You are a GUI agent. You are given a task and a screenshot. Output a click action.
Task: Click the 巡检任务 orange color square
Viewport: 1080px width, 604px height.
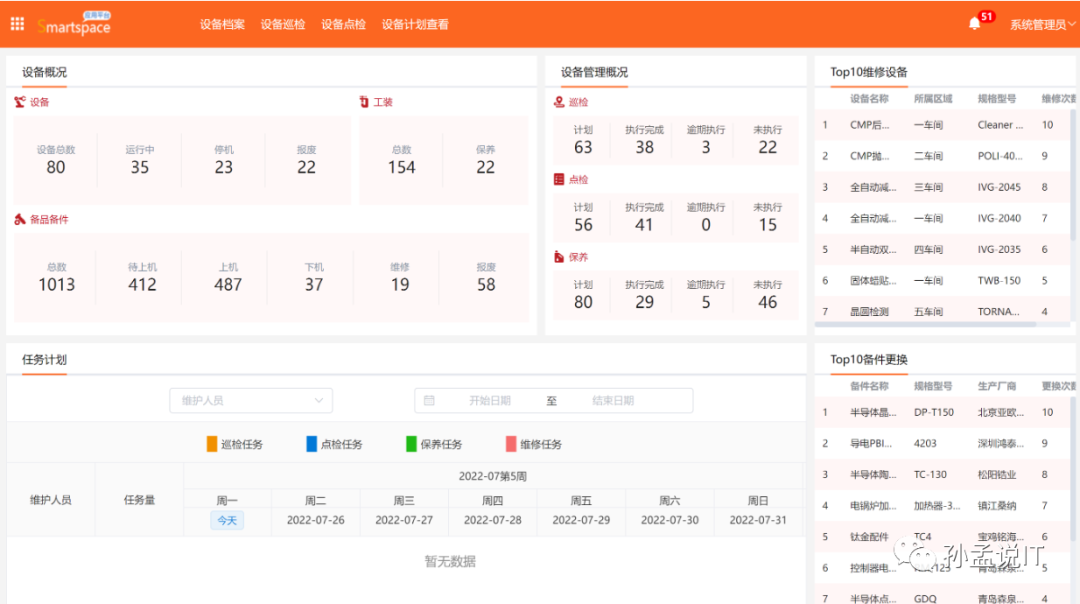[209, 443]
